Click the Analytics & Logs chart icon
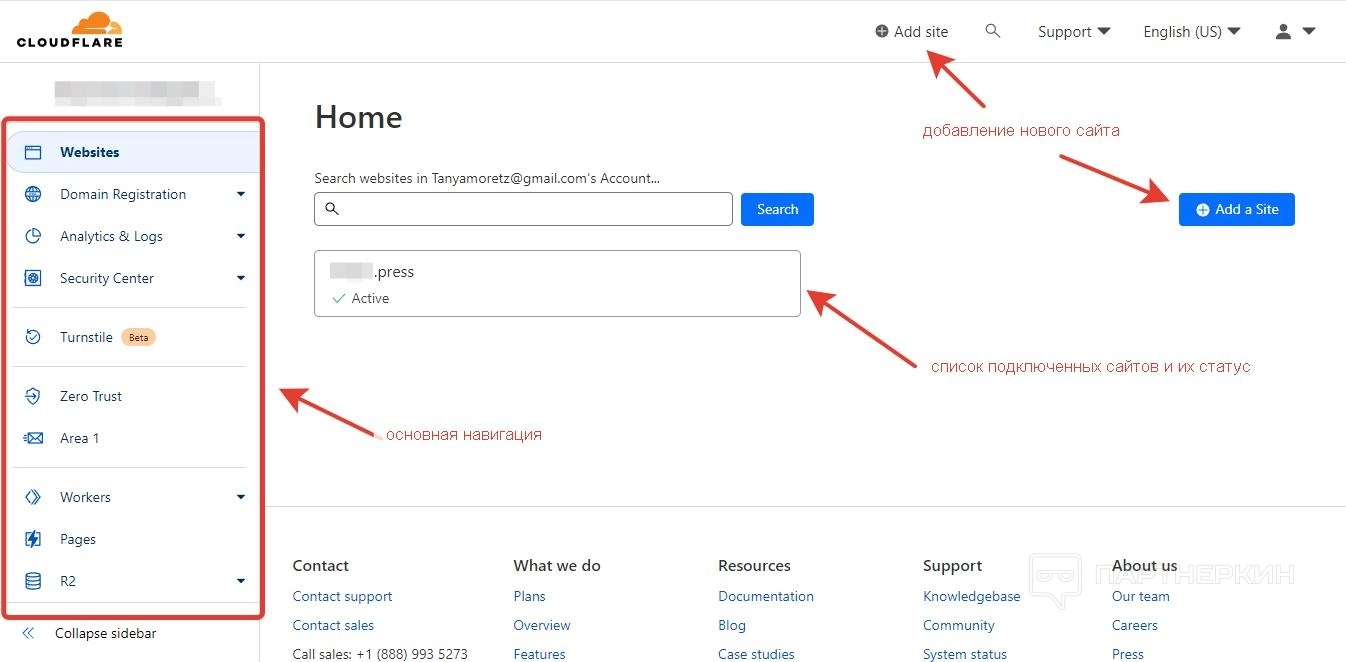Image resolution: width=1346 pixels, height=662 pixels. click(x=33, y=236)
